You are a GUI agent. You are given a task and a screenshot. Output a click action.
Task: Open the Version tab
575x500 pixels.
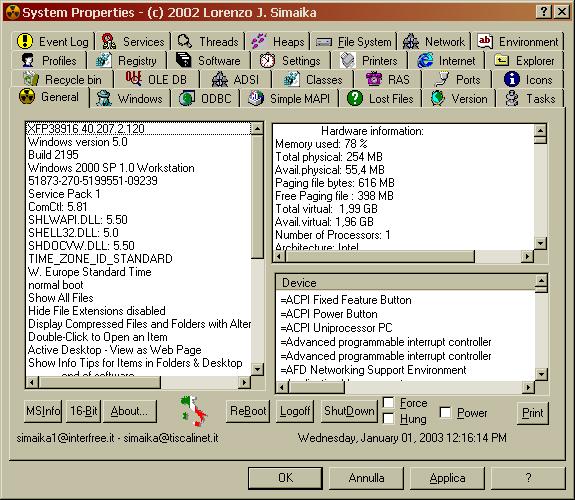pyautogui.click(x=459, y=99)
